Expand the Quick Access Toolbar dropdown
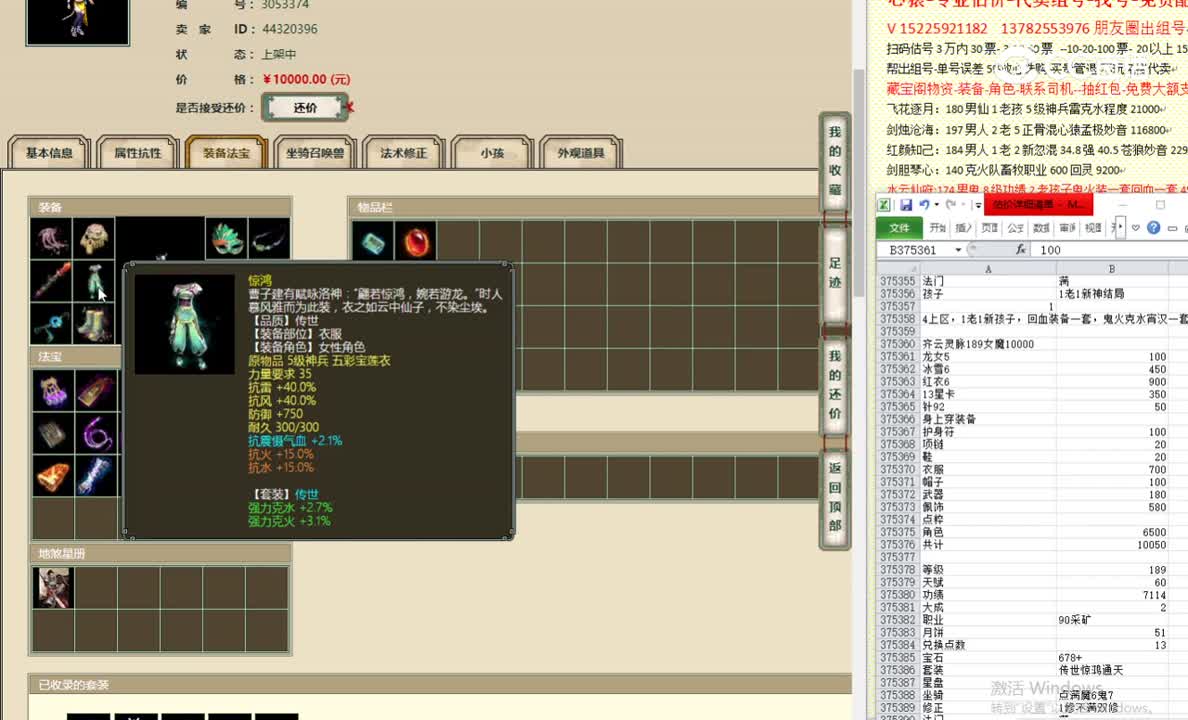The width and height of the screenshot is (1188, 720). click(977, 205)
